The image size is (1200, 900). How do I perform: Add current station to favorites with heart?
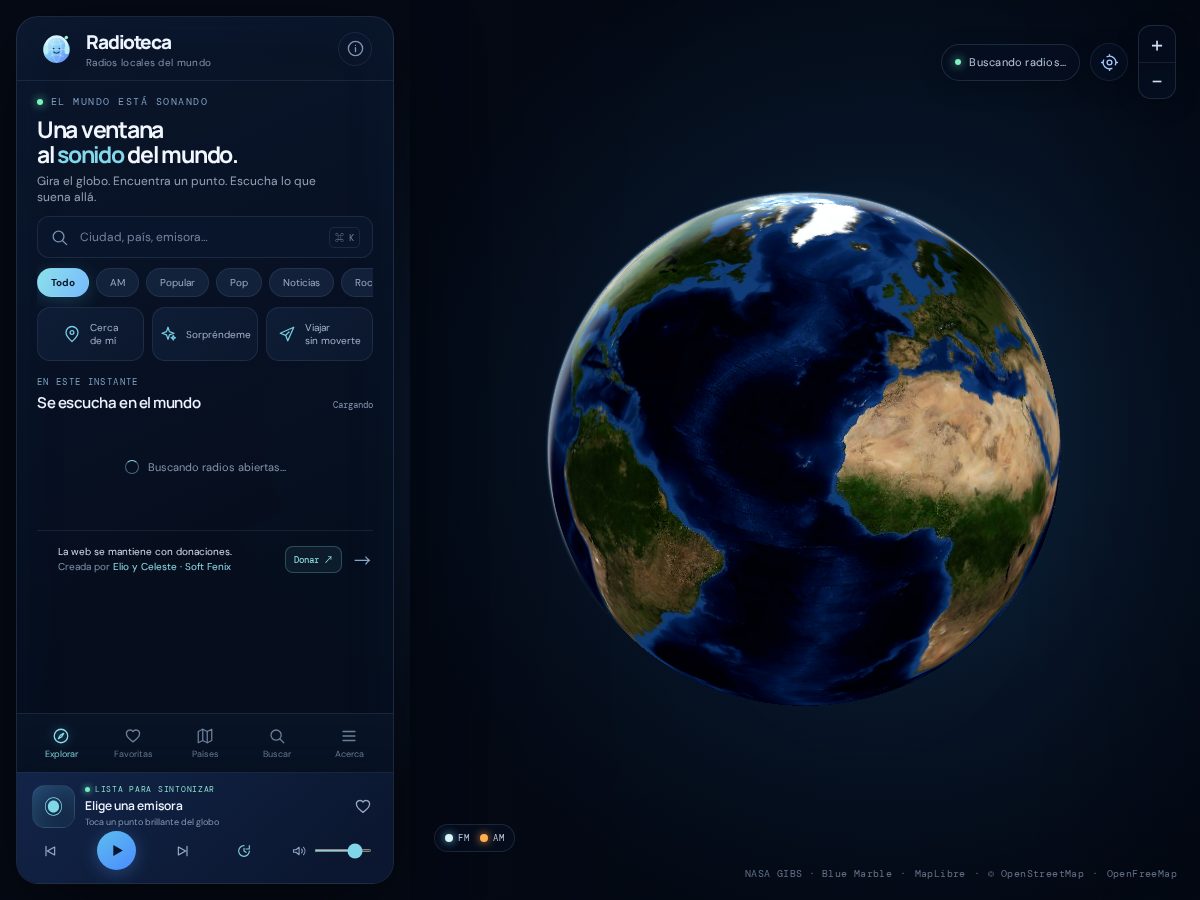click(363, 806)
